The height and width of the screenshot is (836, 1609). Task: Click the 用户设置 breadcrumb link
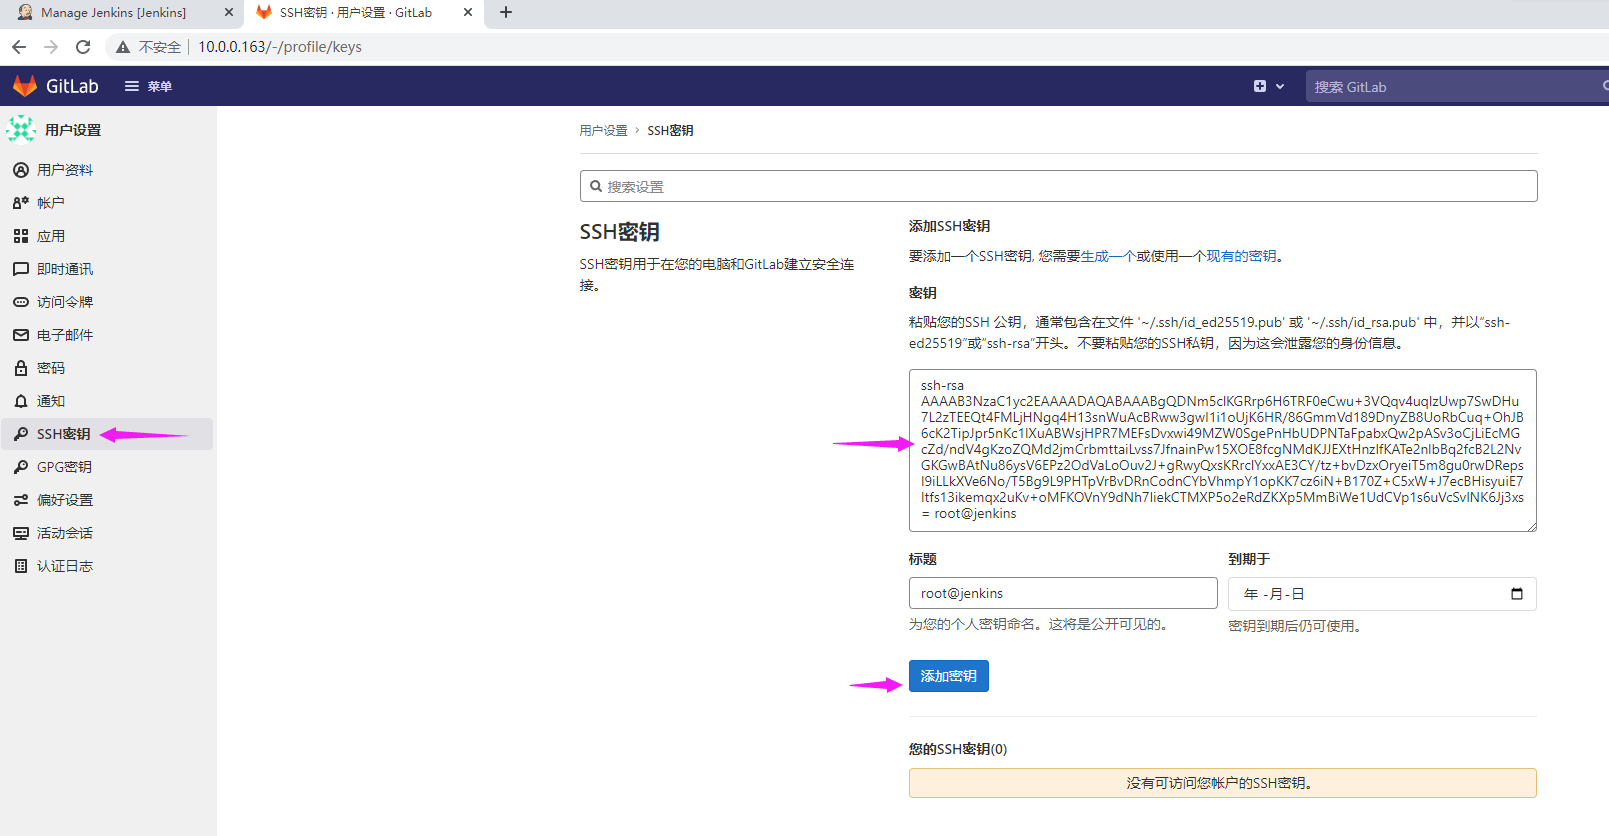604,131
